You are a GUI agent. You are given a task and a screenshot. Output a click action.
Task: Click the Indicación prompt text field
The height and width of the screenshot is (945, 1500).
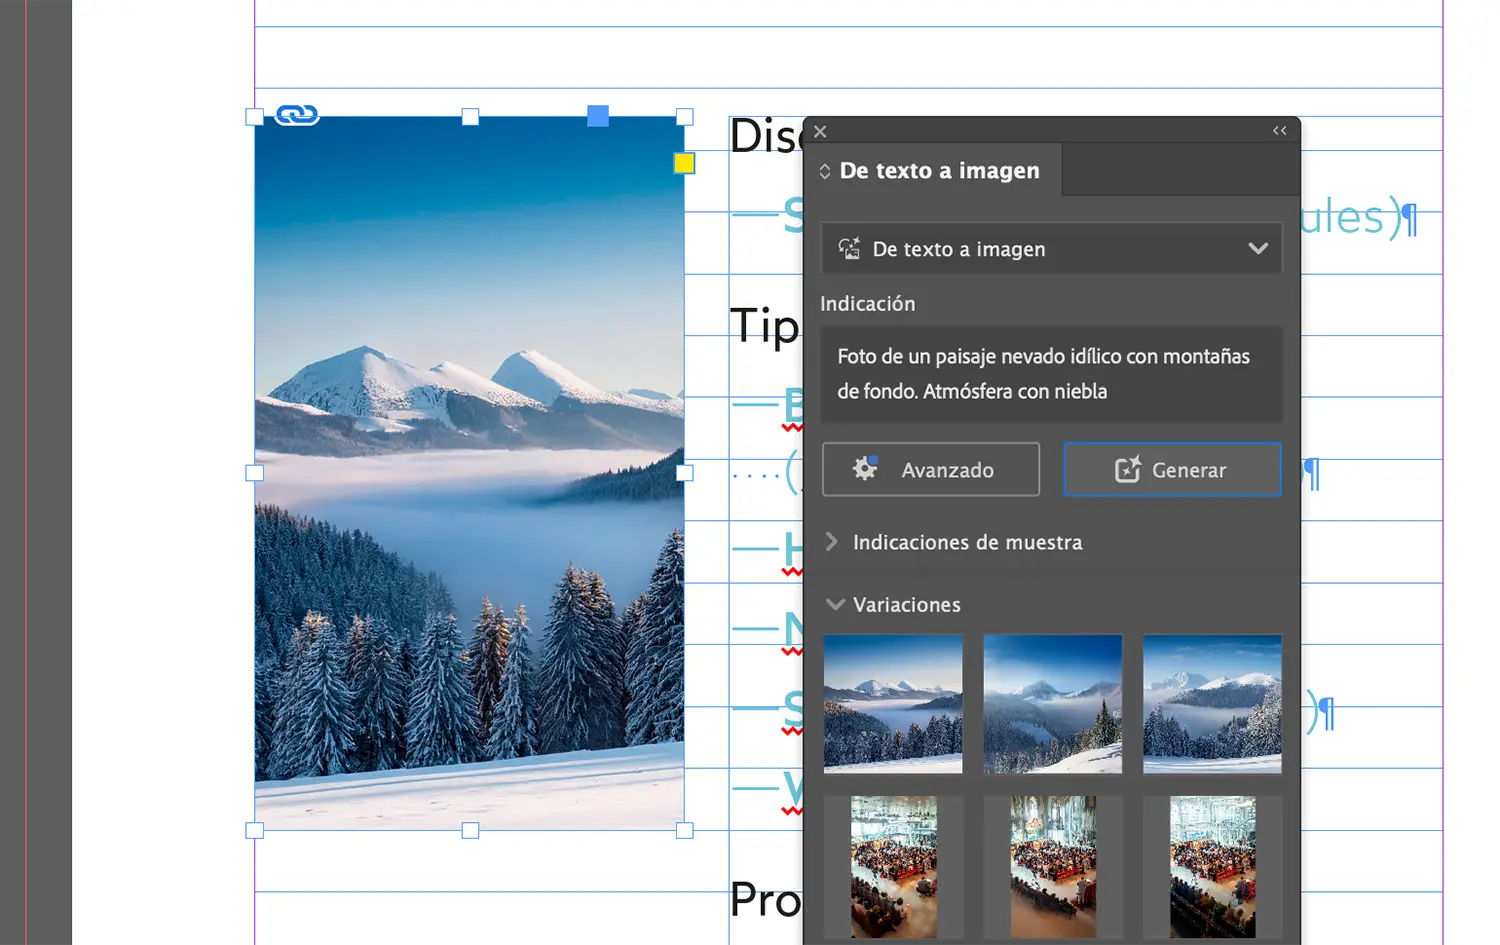[x=1052, y=374]
